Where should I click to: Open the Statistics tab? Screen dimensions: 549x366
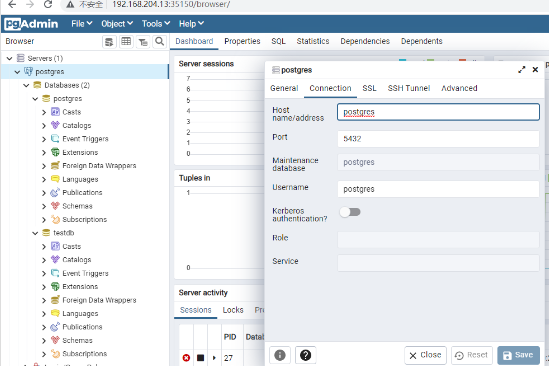tap(313, 41)
